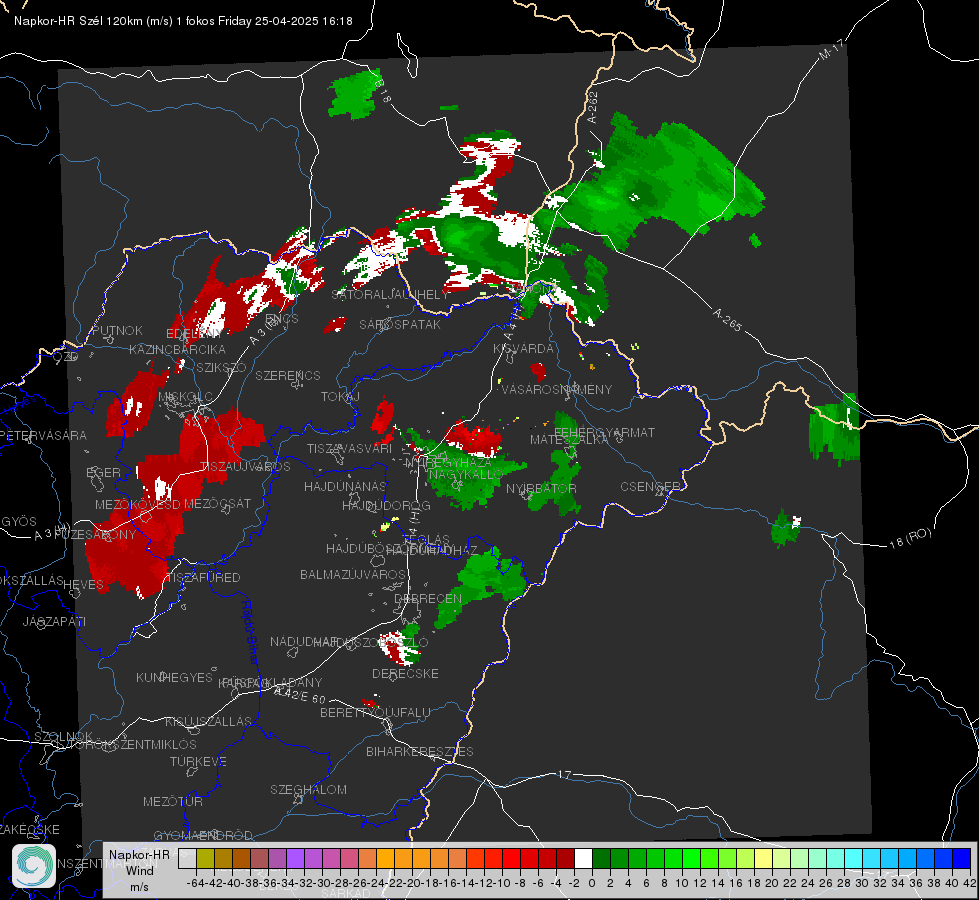Click the SZERENCS town label

pos(288,375)
